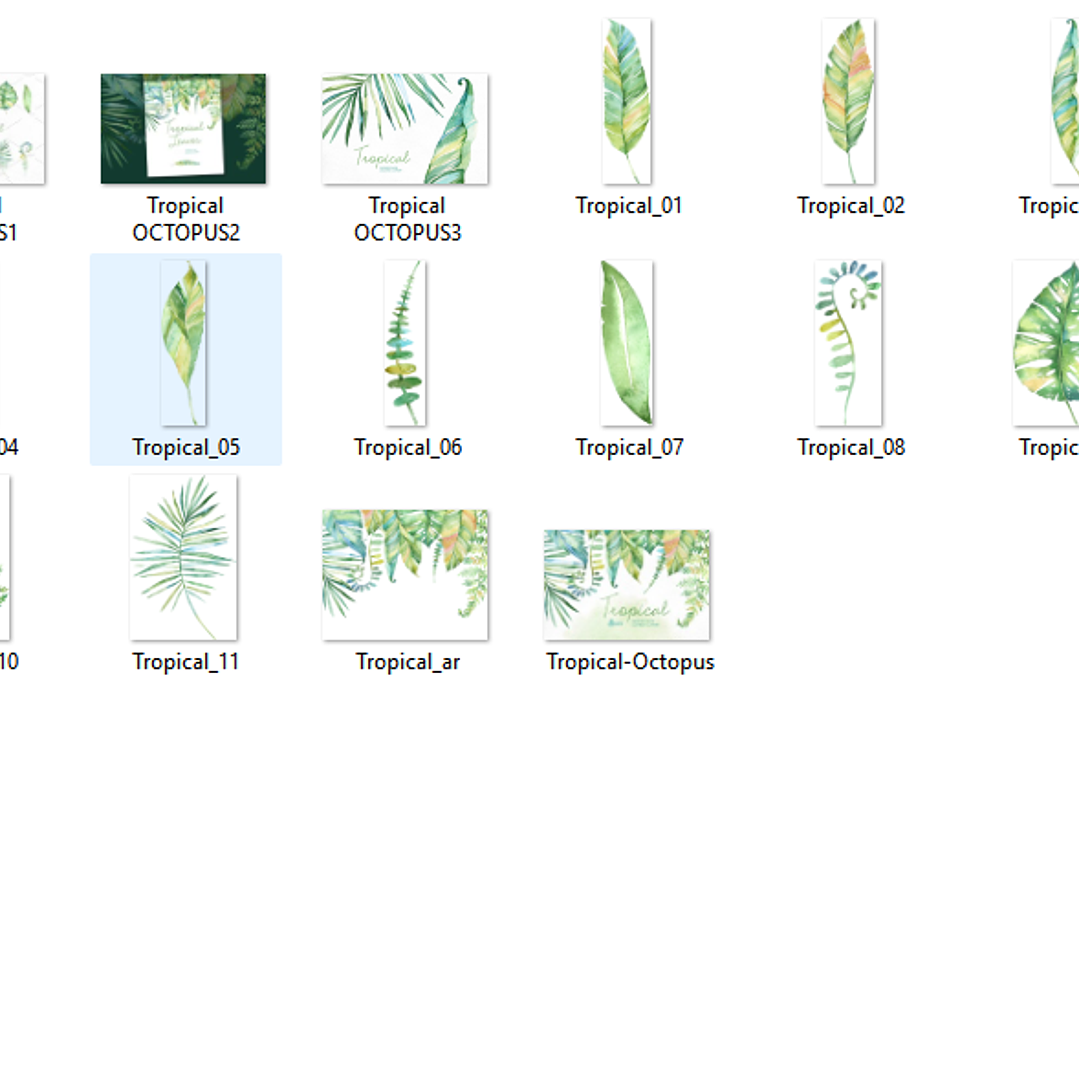Open the Tropical OCTOPUS3 preview image
Viewport: 1079px width, 1079px height.
click(x=405, y=128)
